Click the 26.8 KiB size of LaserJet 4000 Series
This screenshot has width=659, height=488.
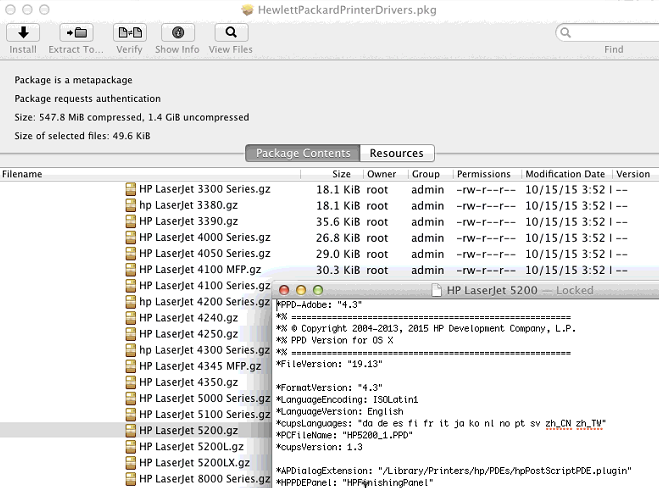click(x=338, y=238)
